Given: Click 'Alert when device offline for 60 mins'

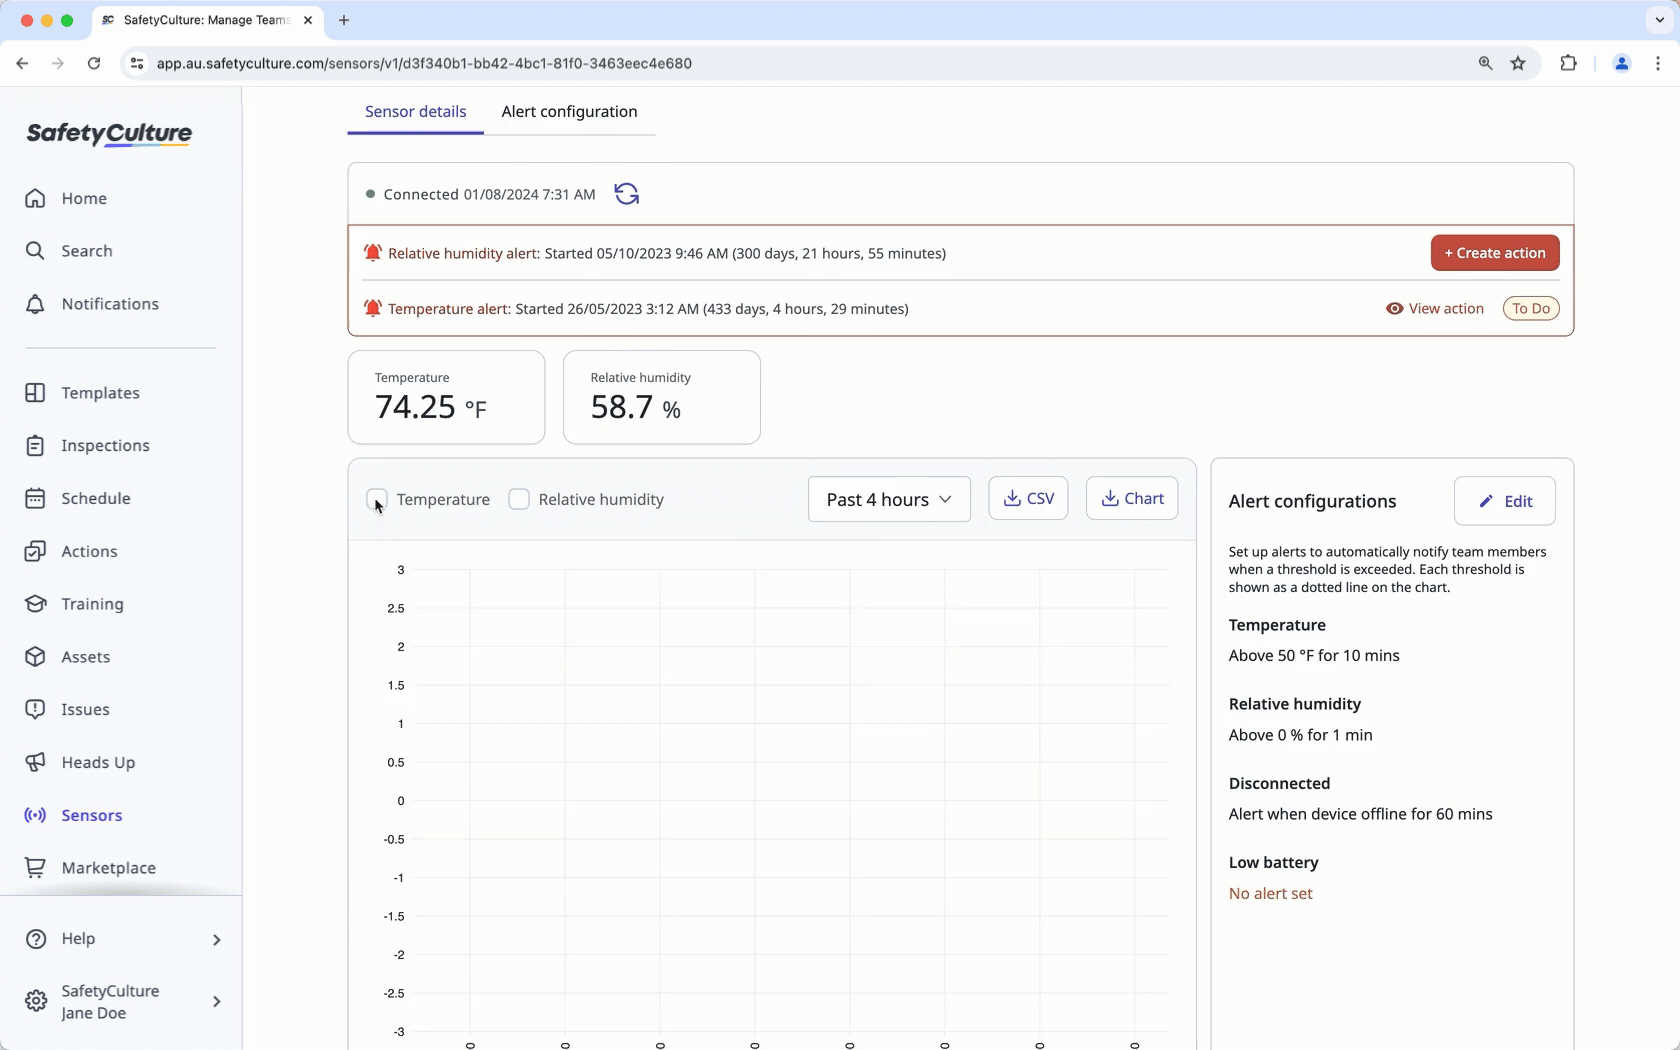Looking at the screenshot, I should (1361, 814).
